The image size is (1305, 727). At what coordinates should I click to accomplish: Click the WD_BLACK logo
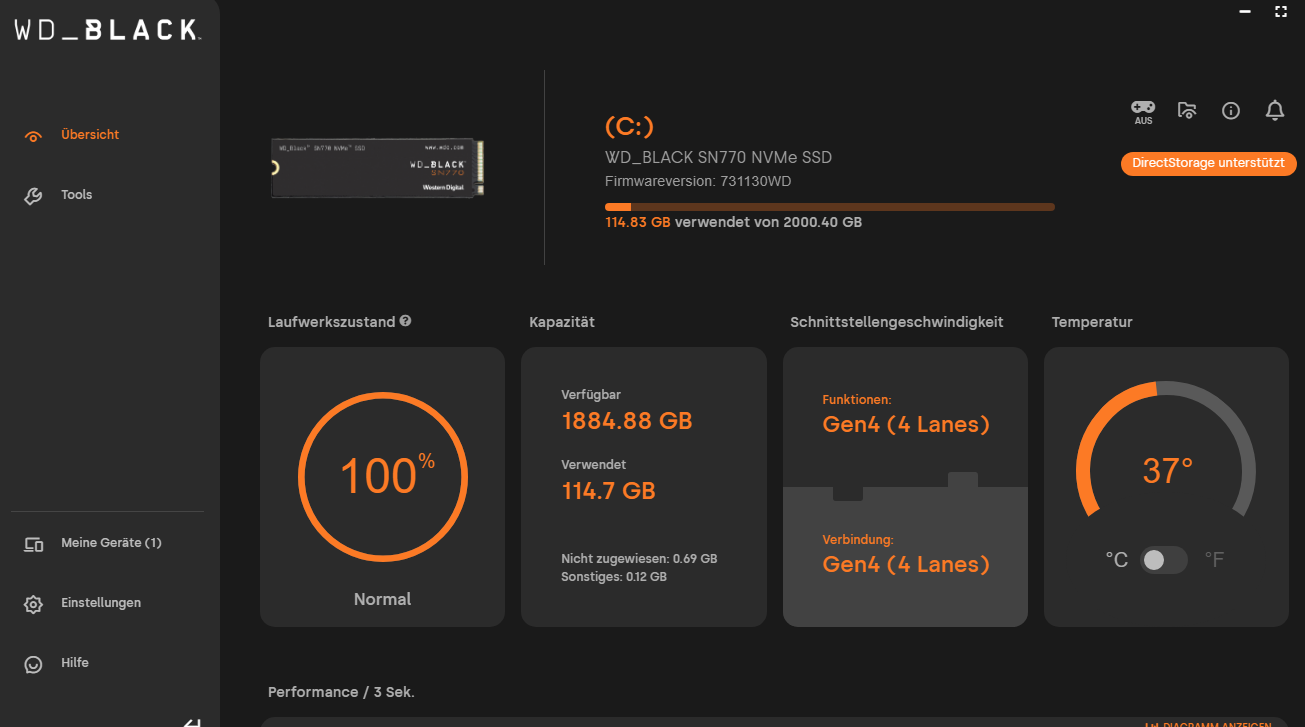[x=108, y=30]
